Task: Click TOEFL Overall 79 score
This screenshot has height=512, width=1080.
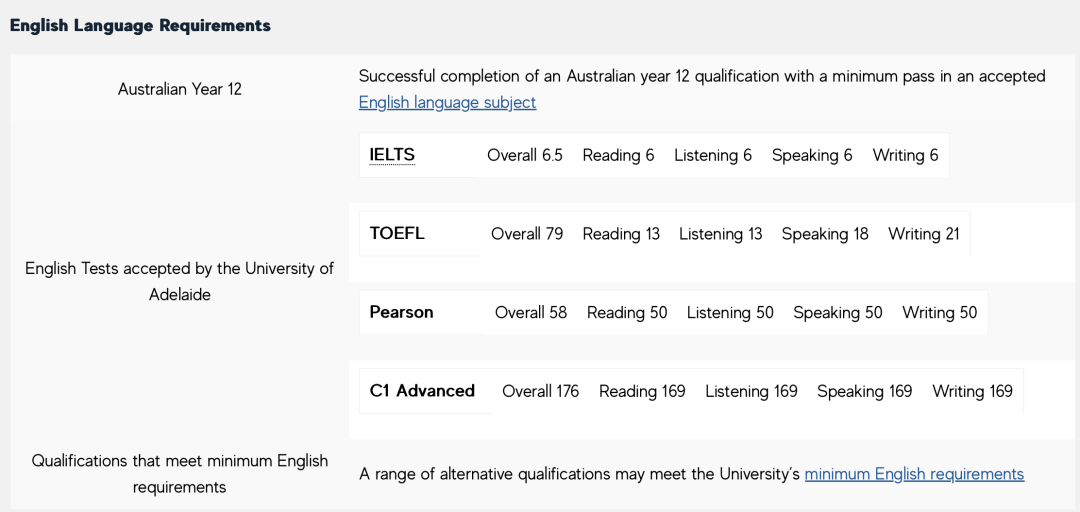Action: (527, 234)
